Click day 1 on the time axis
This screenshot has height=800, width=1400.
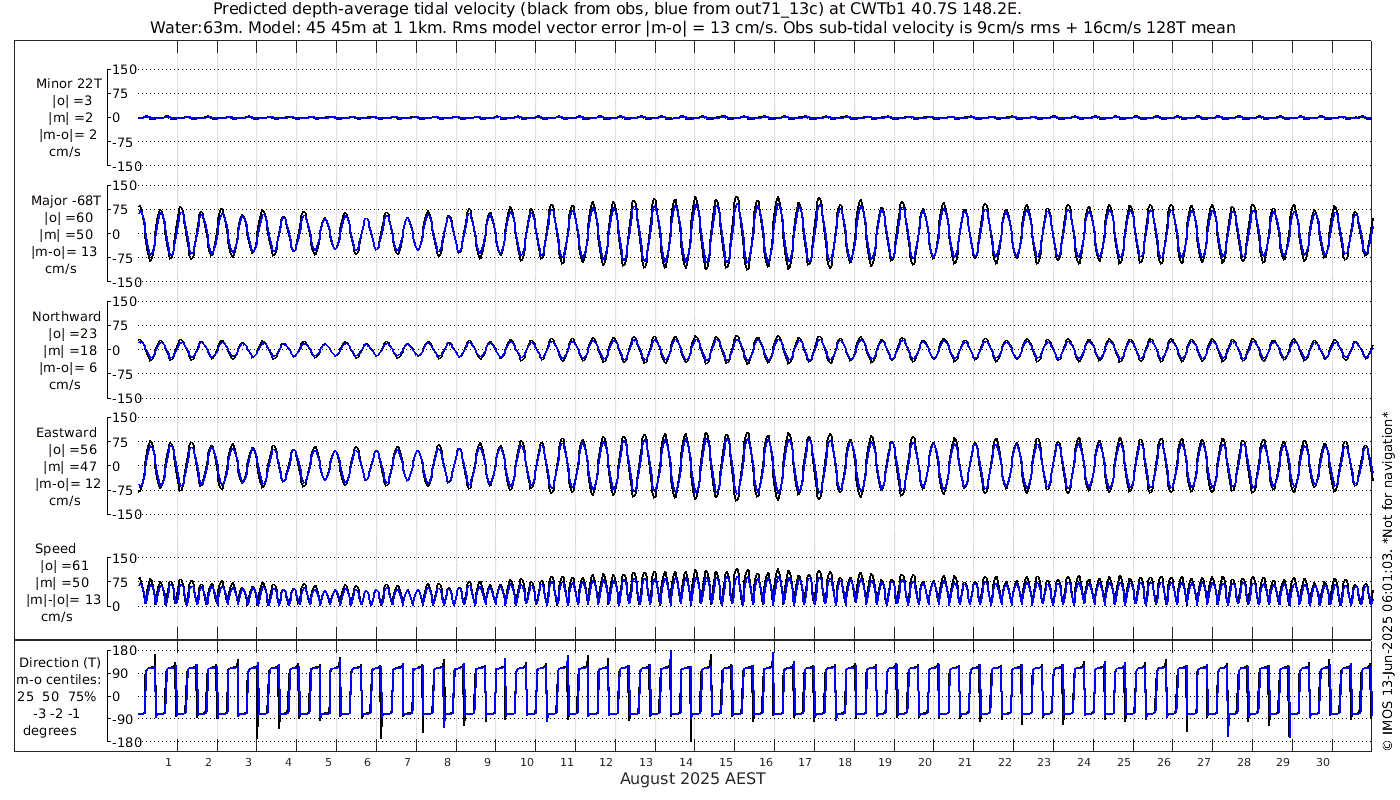coord(169,762)
